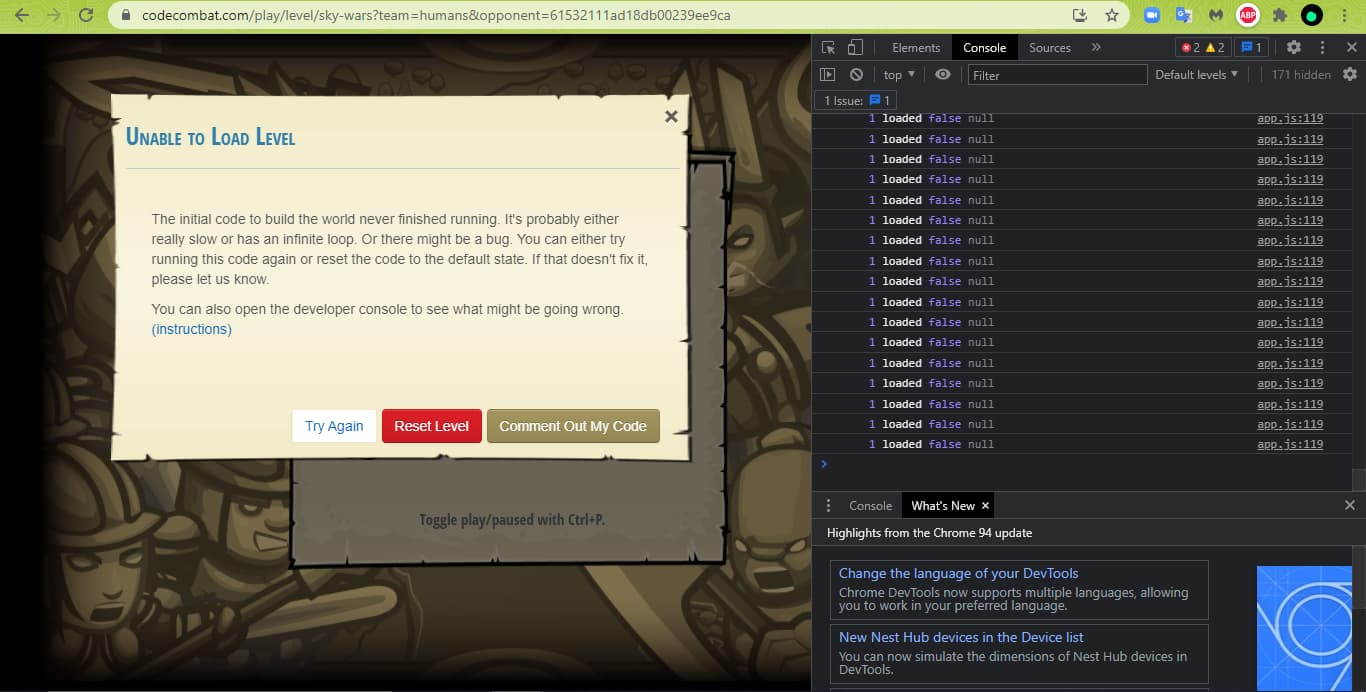Open the Chrome three-dot menu
The image size is (1366, 692).
(1345, 15)
